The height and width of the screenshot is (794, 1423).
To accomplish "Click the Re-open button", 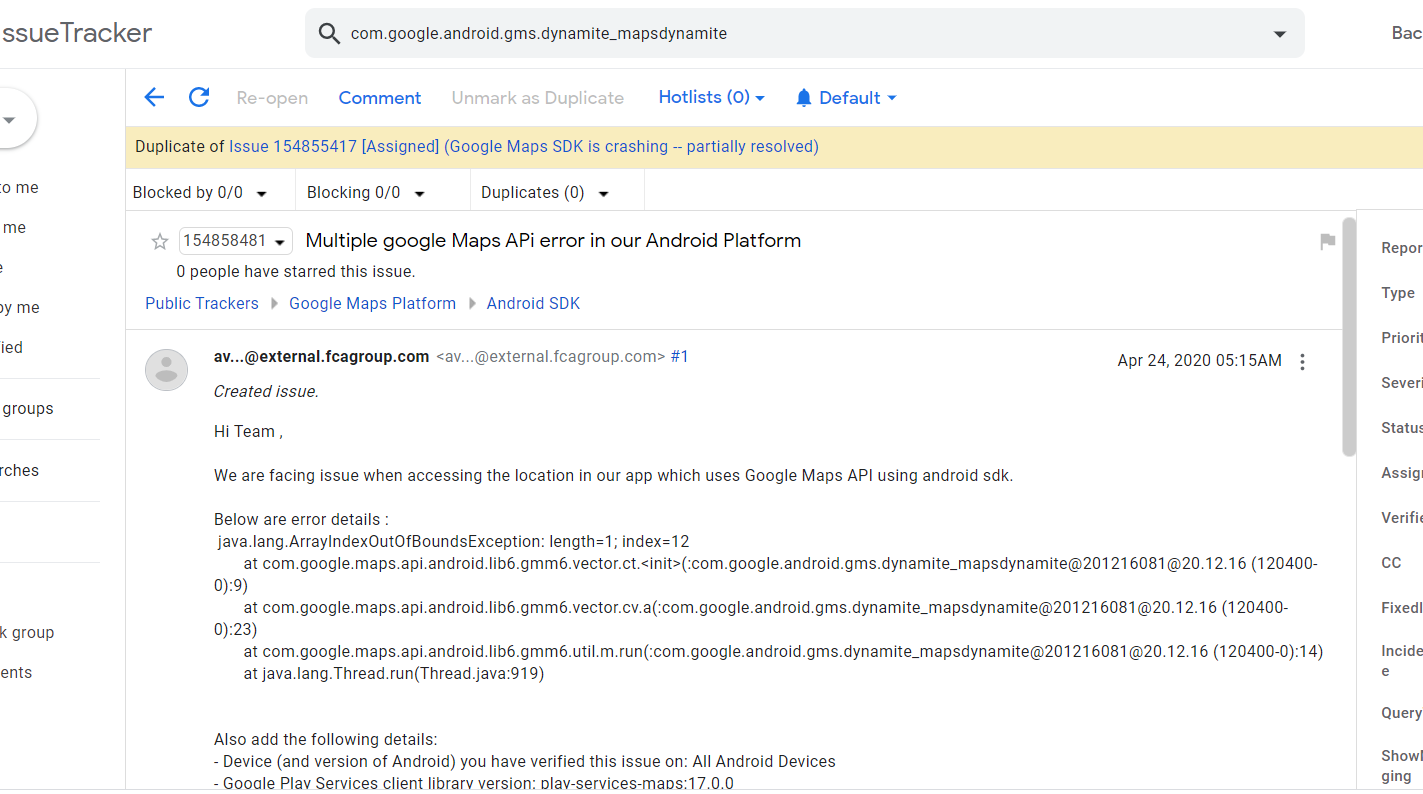I will tap(272, 98).
